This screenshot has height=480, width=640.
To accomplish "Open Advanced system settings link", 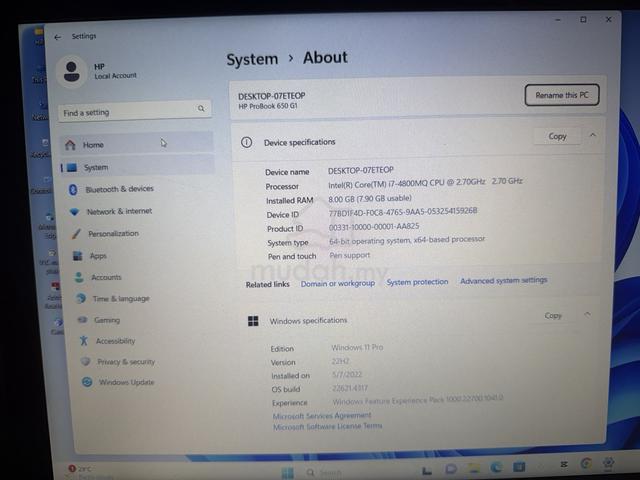I will [504, 280].
